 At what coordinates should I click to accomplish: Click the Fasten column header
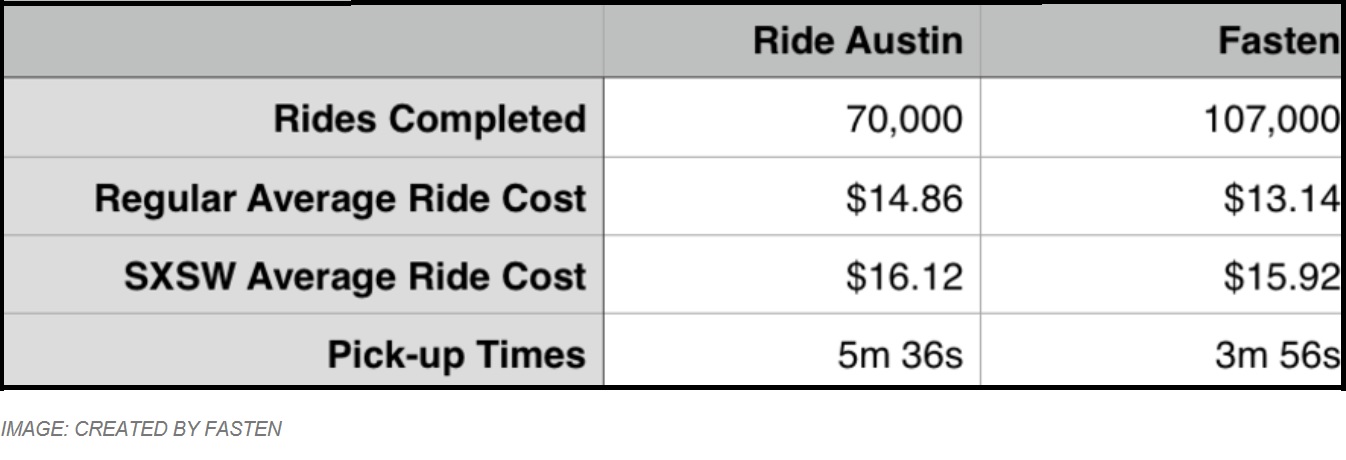(1161, 40)
